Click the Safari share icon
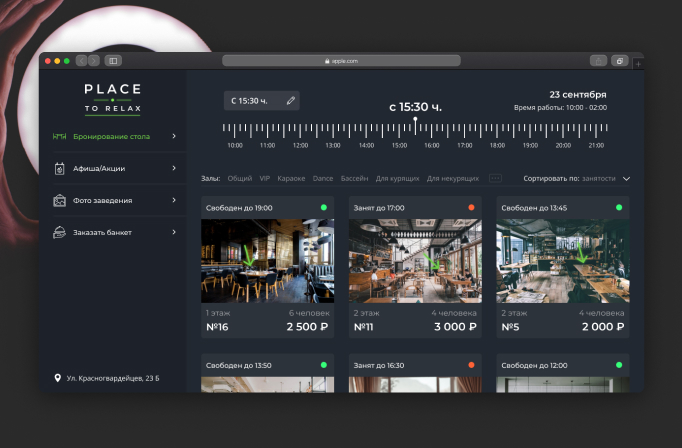 tap(598, 61)
